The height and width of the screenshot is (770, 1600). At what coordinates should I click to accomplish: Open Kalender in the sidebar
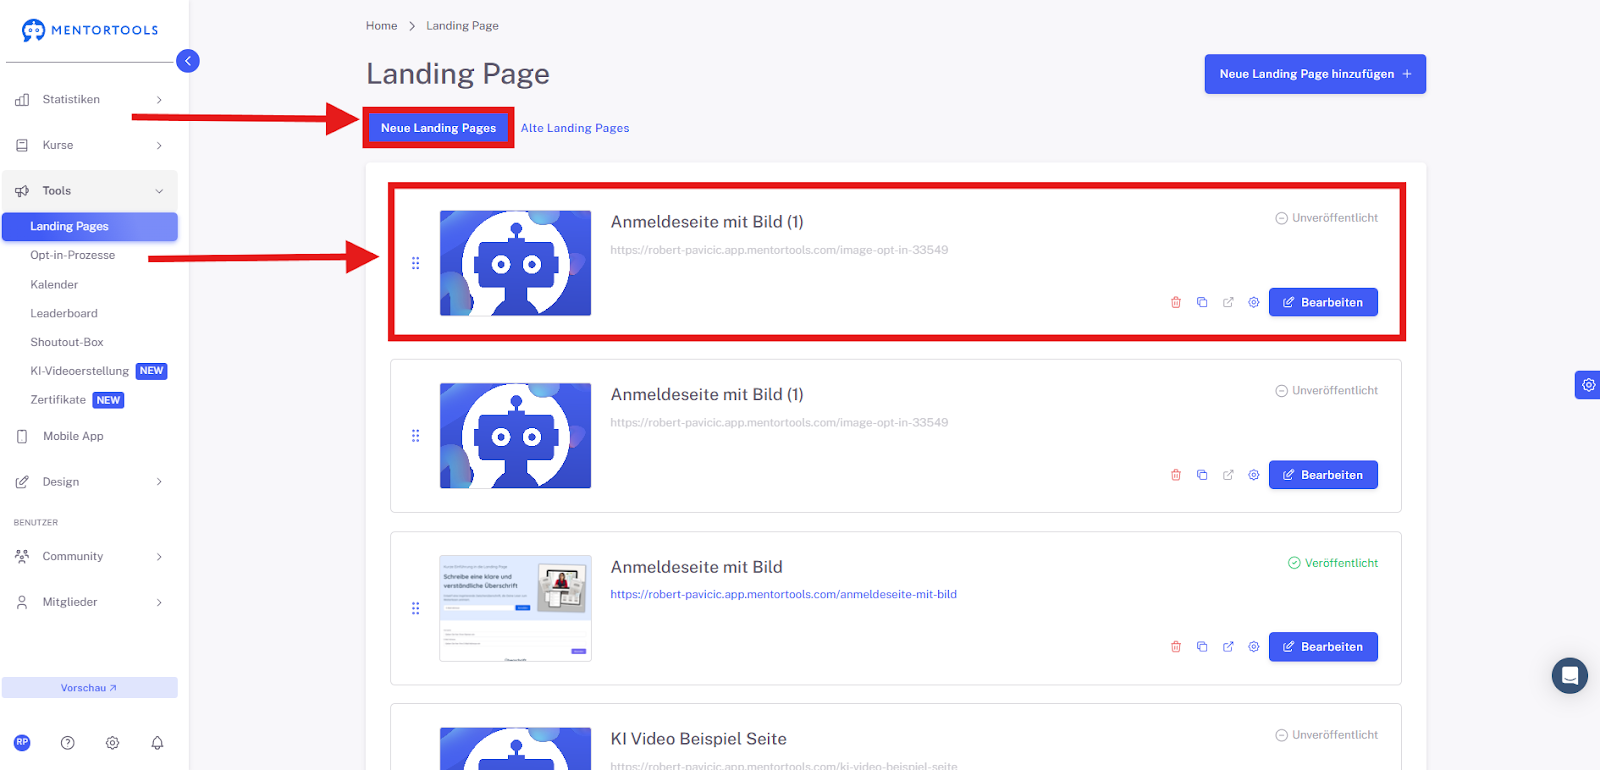click(54, 285)
